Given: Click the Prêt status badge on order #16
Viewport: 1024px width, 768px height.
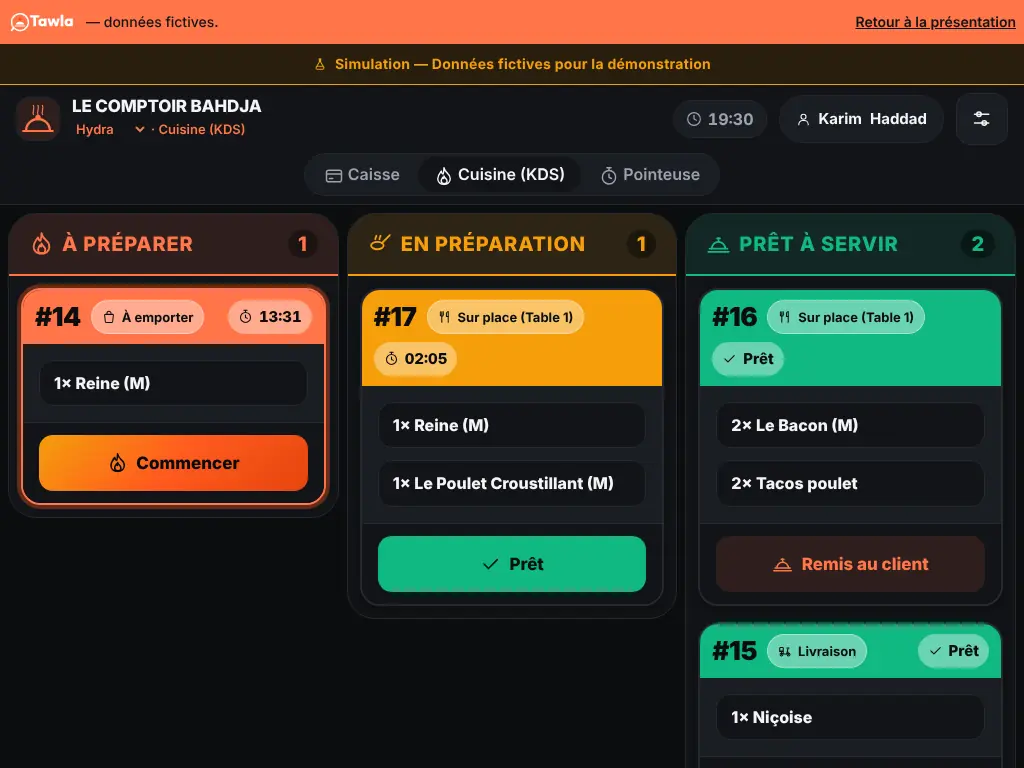Looking at the screenshot, I should (x=748, y=359).
